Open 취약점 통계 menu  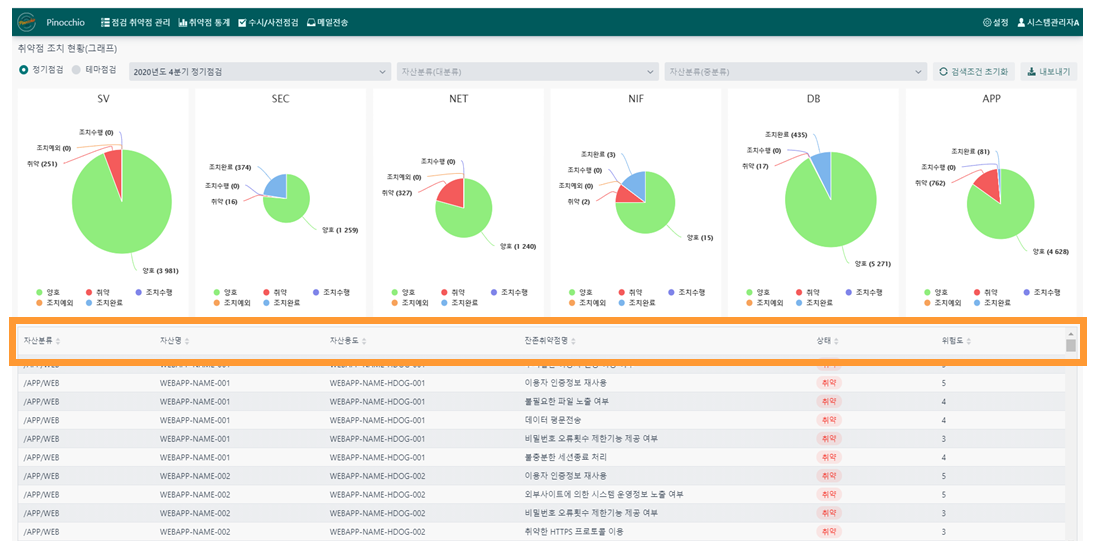click(x=204, y=22)
